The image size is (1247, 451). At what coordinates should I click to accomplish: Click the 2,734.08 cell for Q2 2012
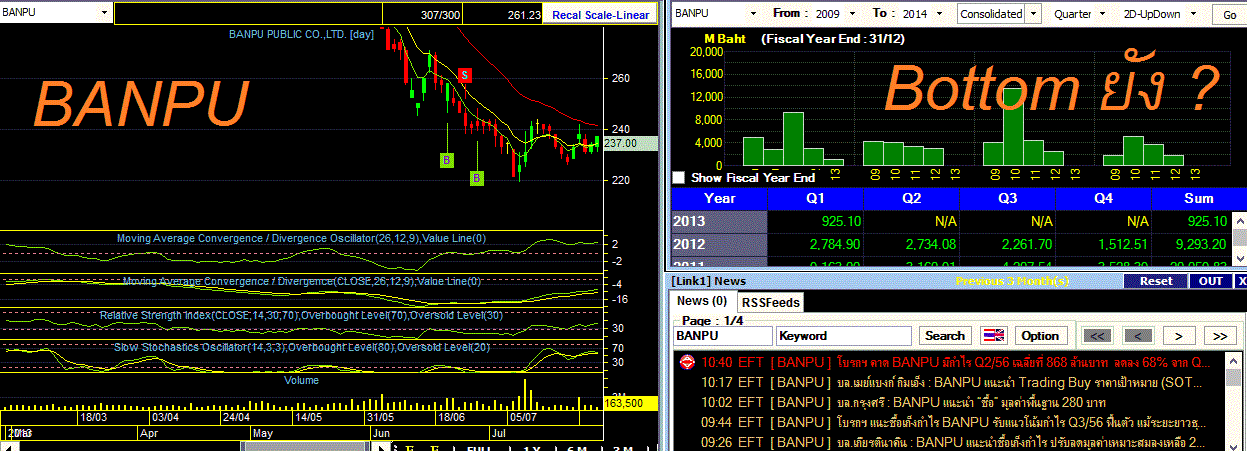(911, 244)
